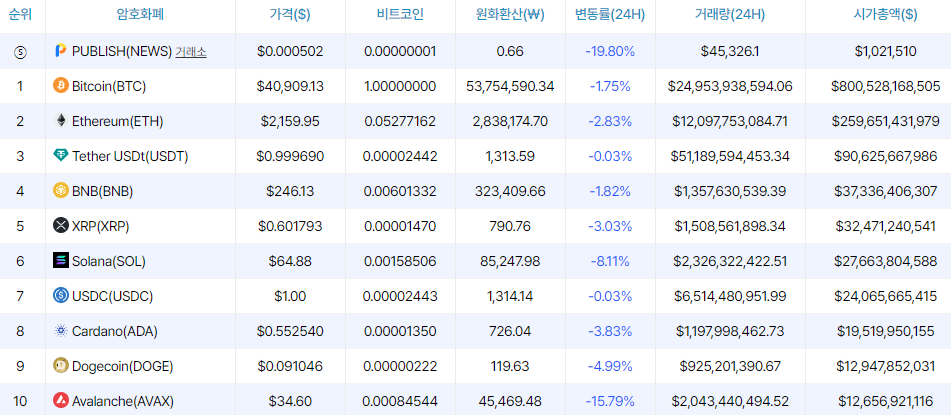
Task: Select the -8.11% Solana change value
Action: [x=610, y=261]
